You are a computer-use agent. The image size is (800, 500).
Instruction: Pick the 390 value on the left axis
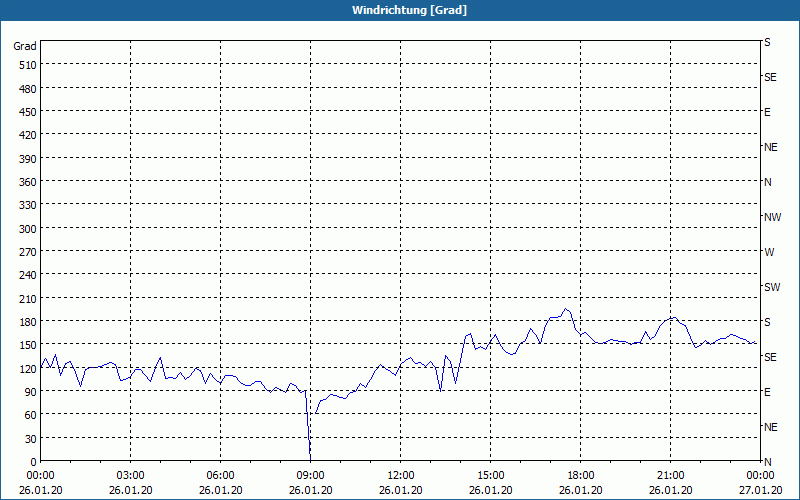click(x=28, y=159)
